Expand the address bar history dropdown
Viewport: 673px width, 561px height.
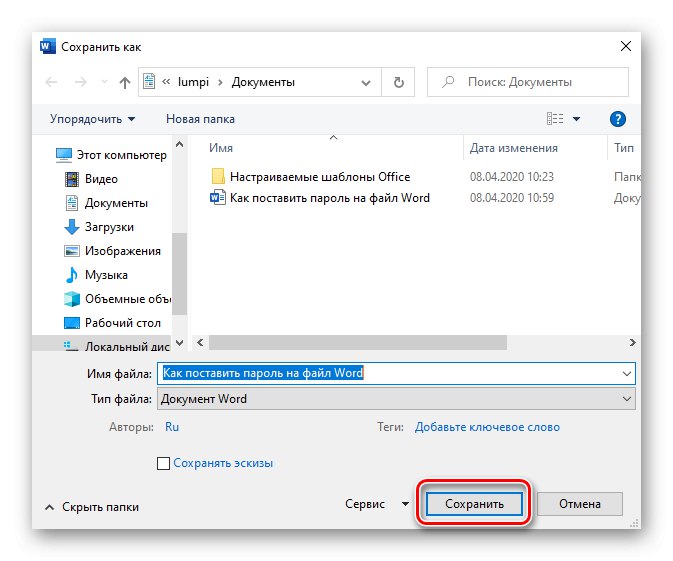pos(366,82)
